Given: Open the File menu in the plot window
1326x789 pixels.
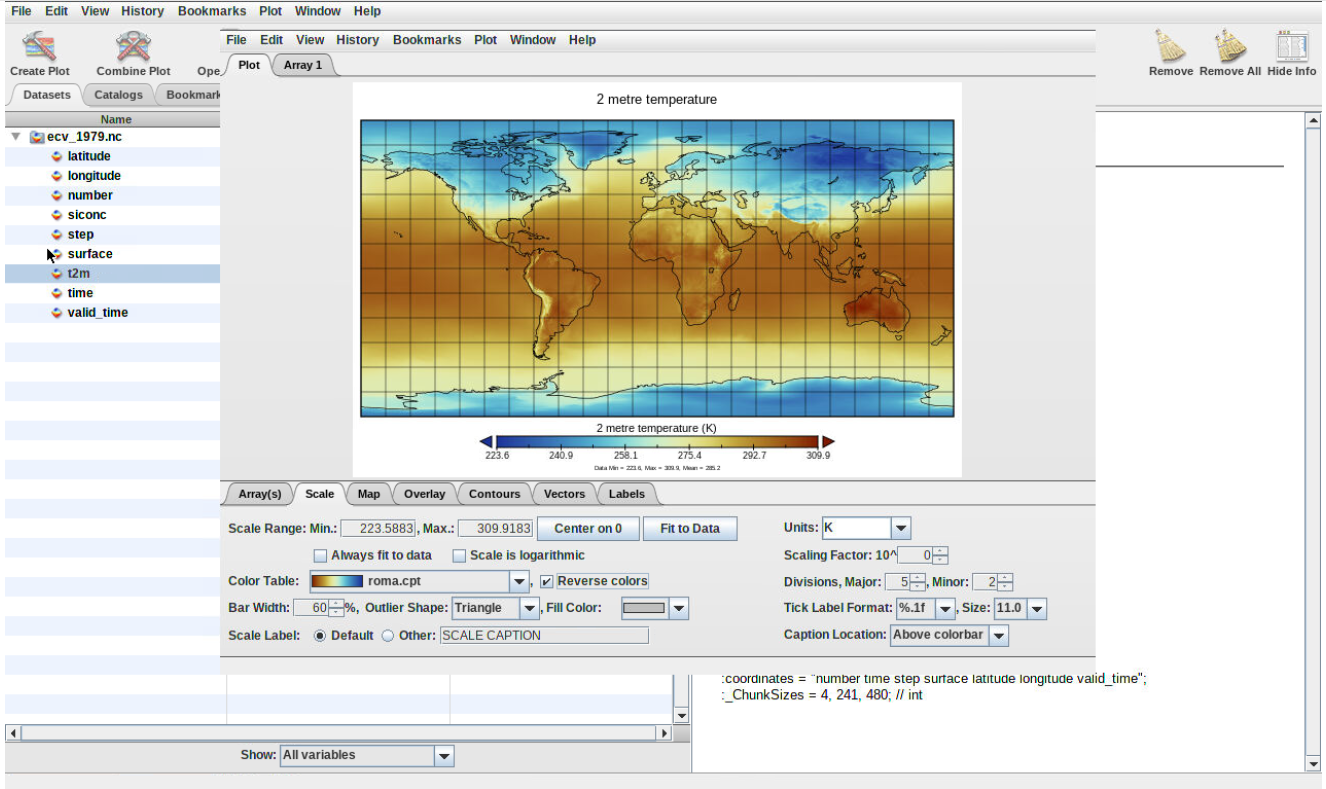Looking at the screenshot, I should 236,40.
